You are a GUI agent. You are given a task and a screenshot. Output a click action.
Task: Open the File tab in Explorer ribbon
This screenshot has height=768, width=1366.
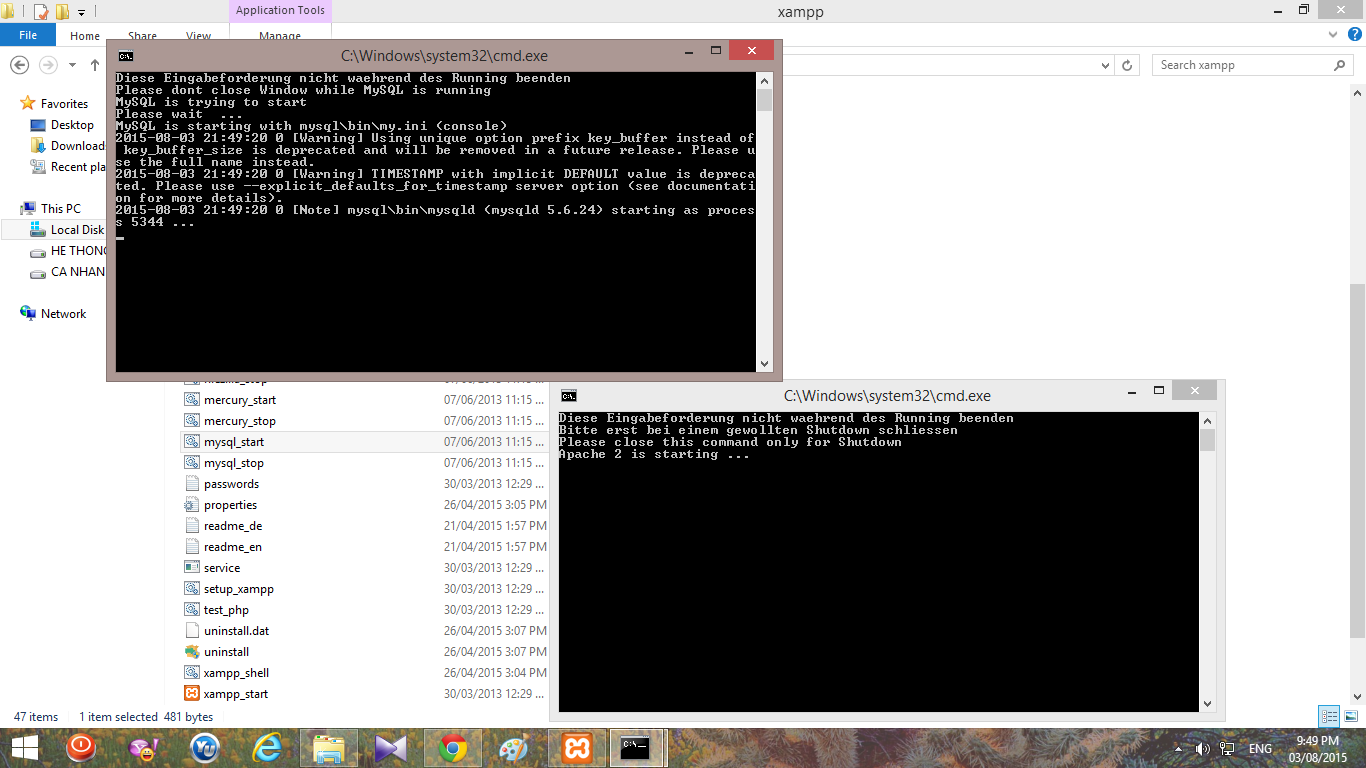pyautogui.click(x=28, y=35)
